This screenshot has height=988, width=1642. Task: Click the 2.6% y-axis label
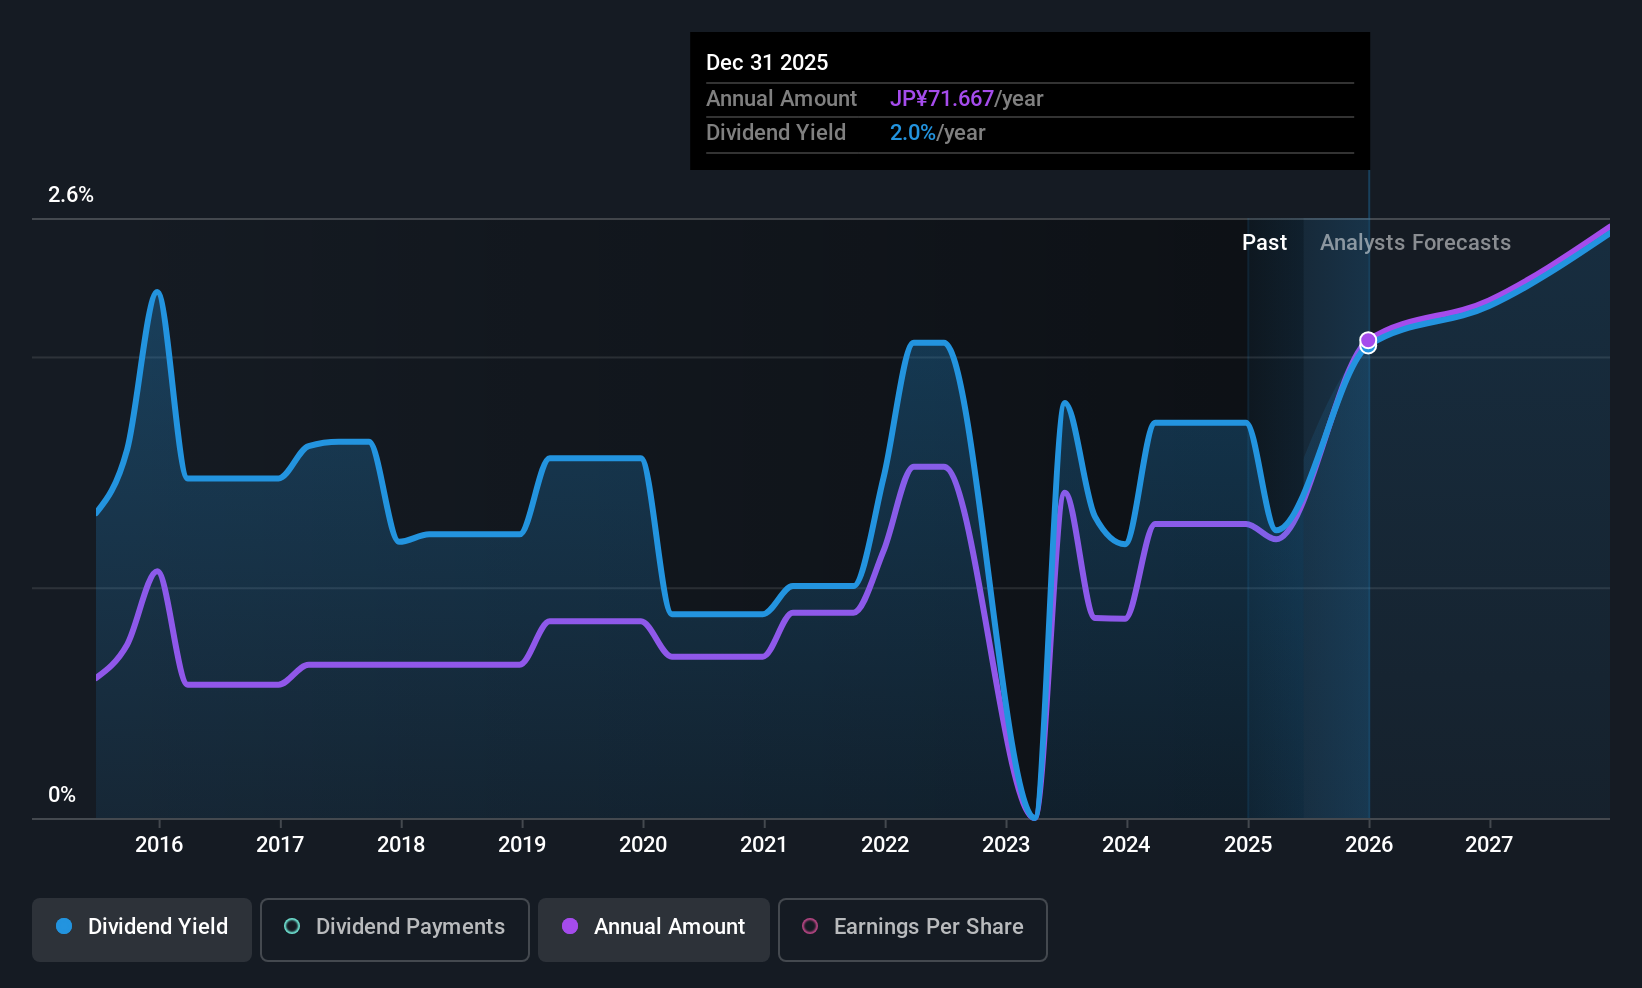(x=71, y=194)
